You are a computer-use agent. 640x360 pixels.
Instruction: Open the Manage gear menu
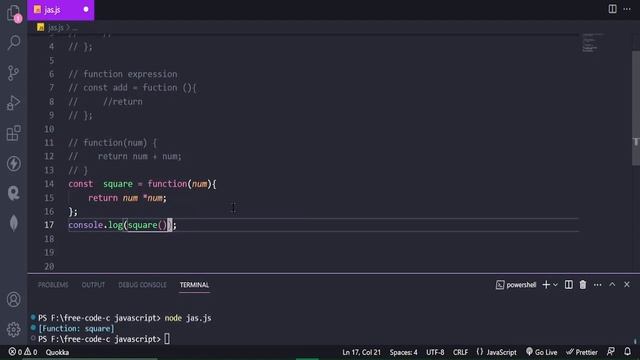pyautogui.click(x=13, y=329)
